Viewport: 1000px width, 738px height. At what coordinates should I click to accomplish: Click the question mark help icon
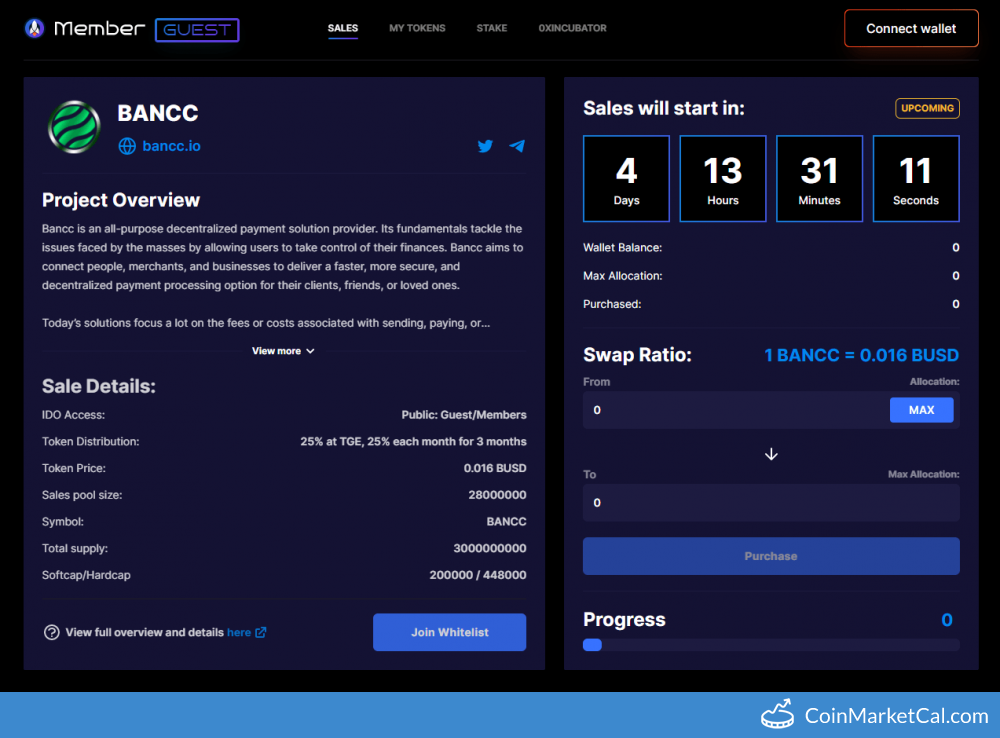[51, 632]
